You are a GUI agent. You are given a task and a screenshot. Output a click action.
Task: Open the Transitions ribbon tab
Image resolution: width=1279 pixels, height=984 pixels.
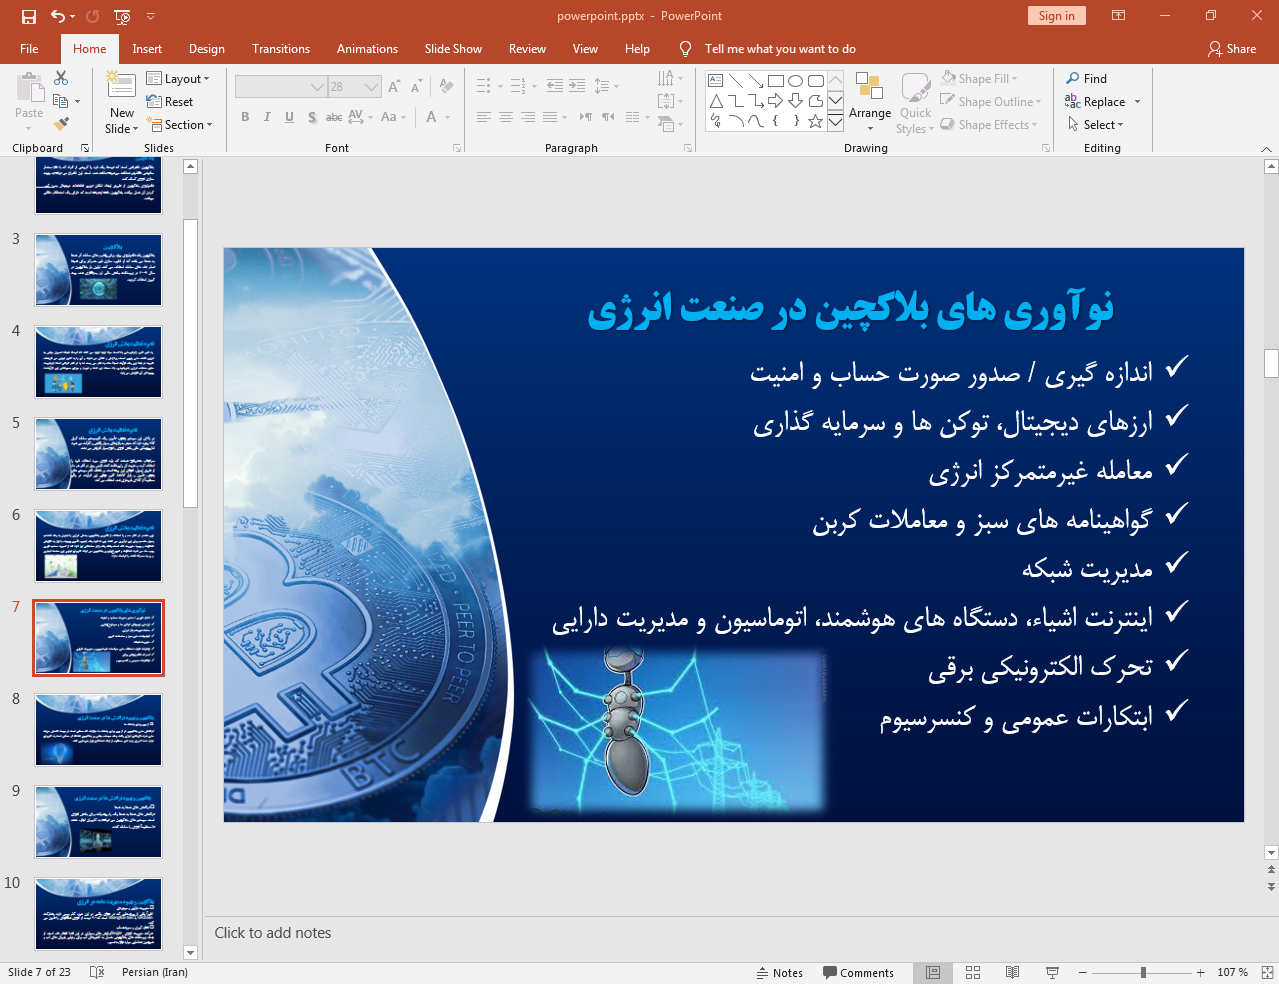tap(280, 49)
